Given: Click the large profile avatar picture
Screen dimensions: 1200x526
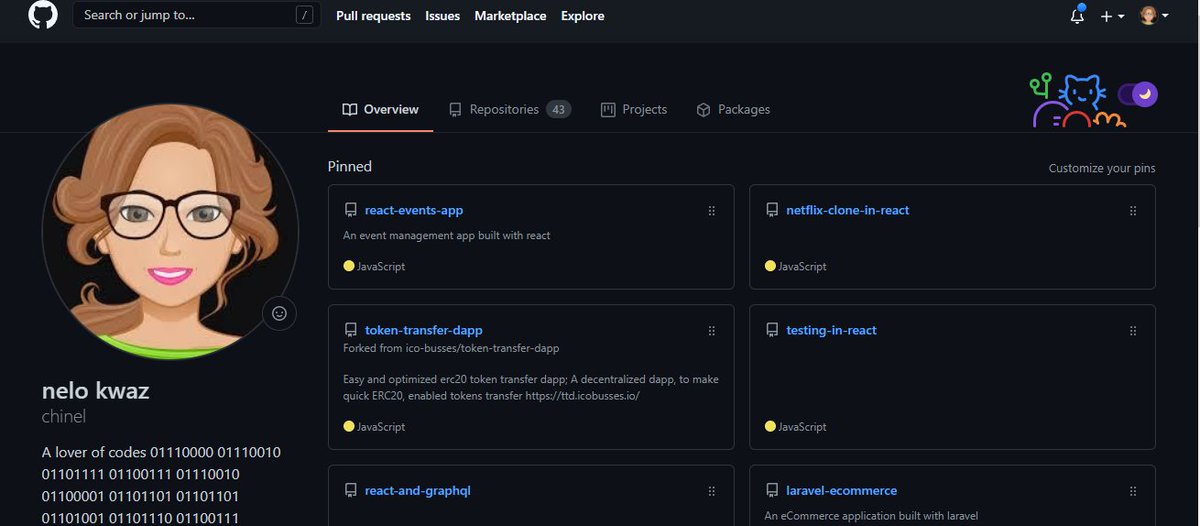Looking at the screenshot, I should point(170,231).
